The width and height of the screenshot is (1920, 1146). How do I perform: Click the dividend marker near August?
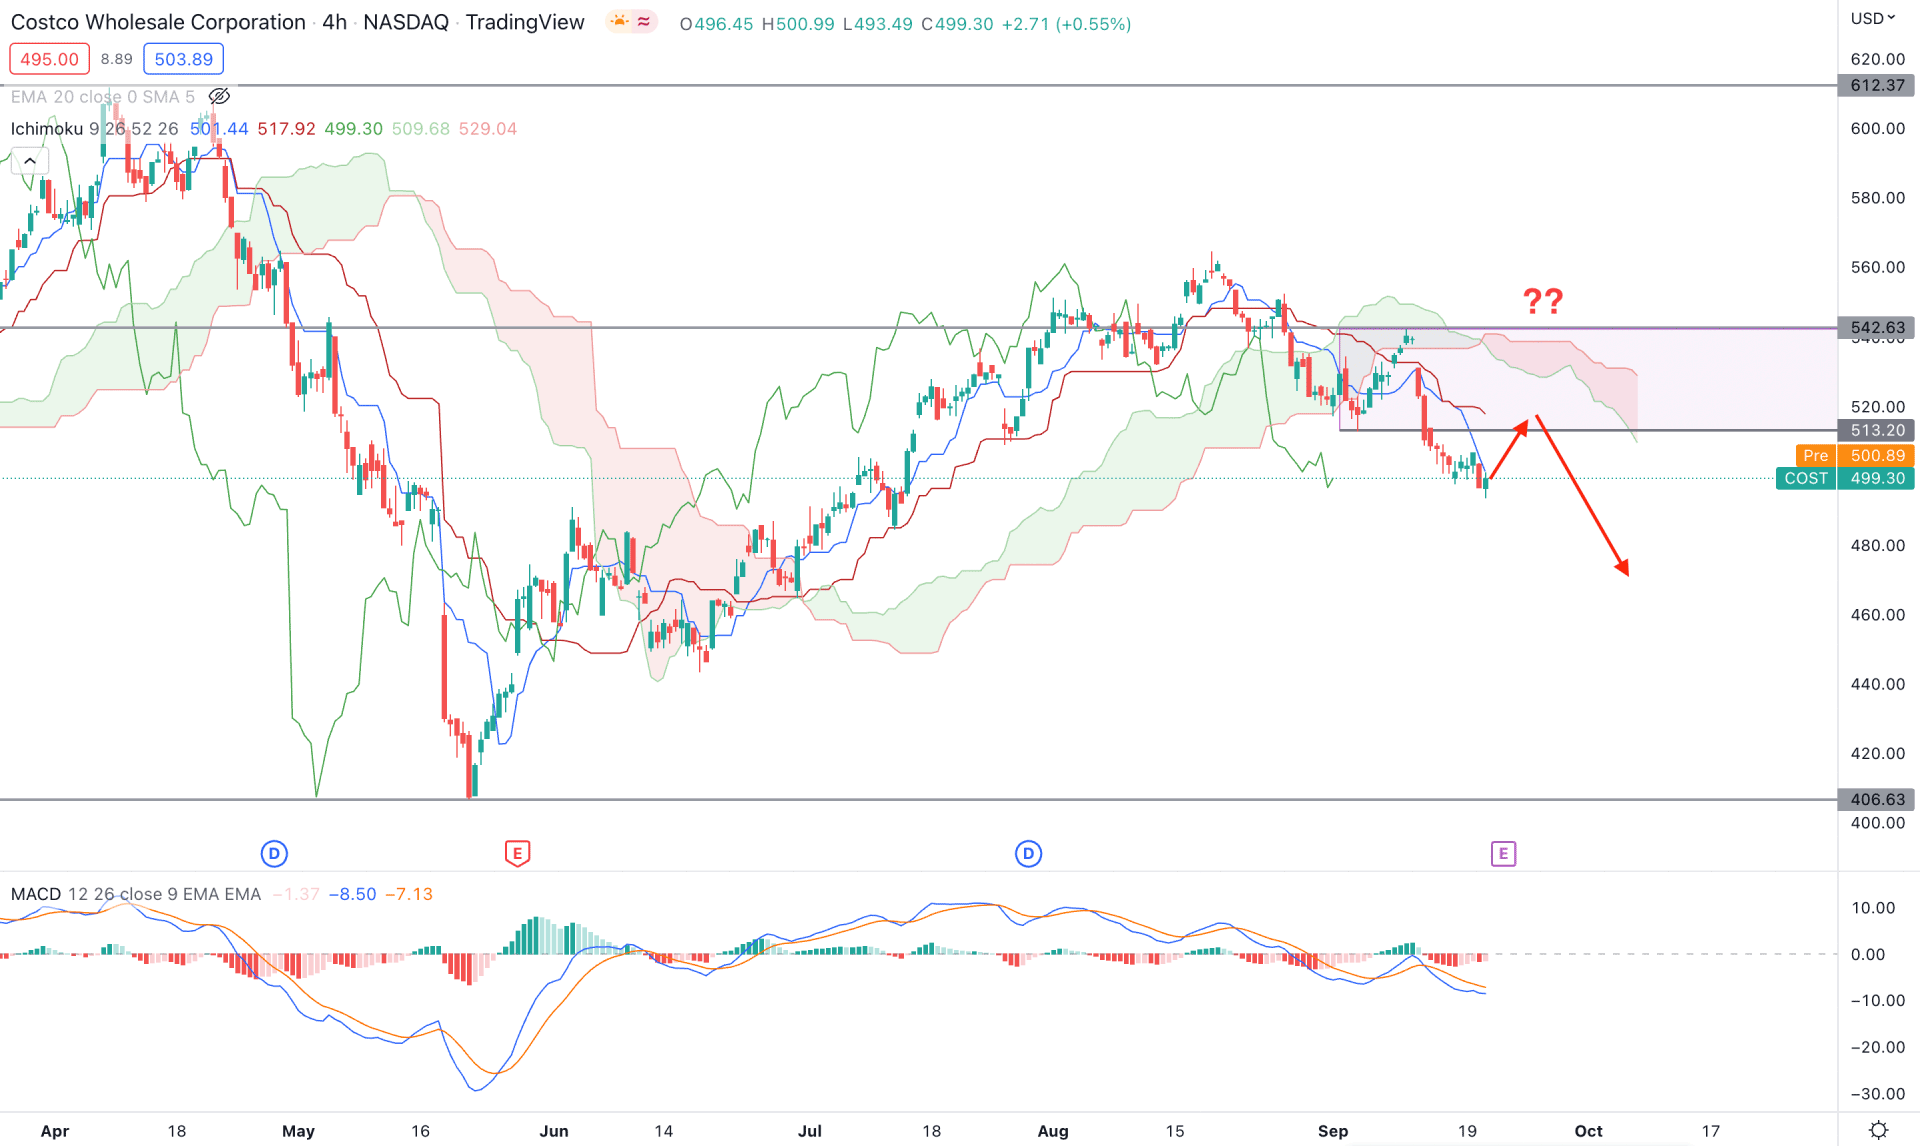tap(1028, 853)
